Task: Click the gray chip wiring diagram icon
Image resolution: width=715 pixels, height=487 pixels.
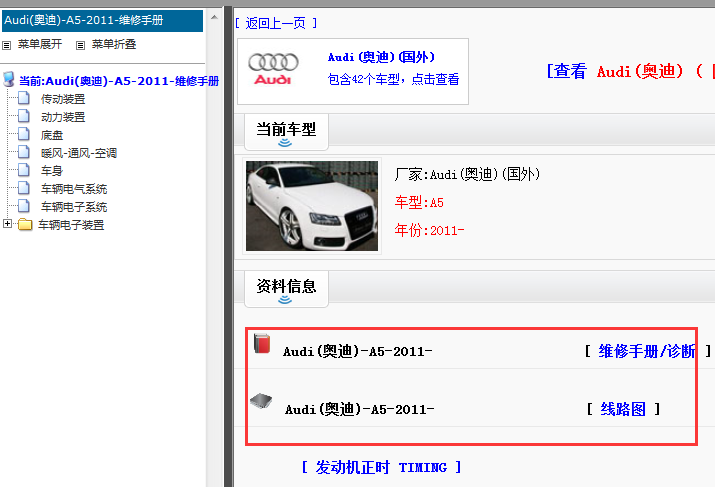Action: coord(261,401)
